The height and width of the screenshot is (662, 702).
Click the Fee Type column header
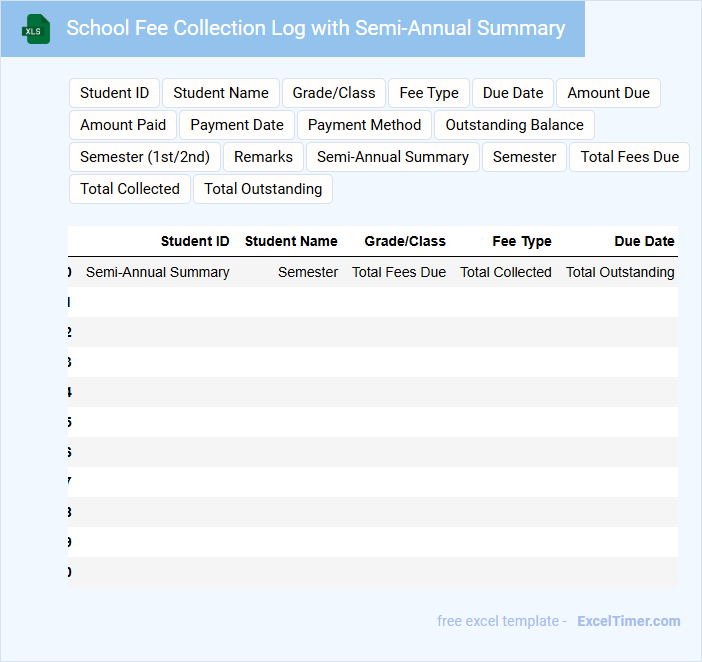coord(522,241)
